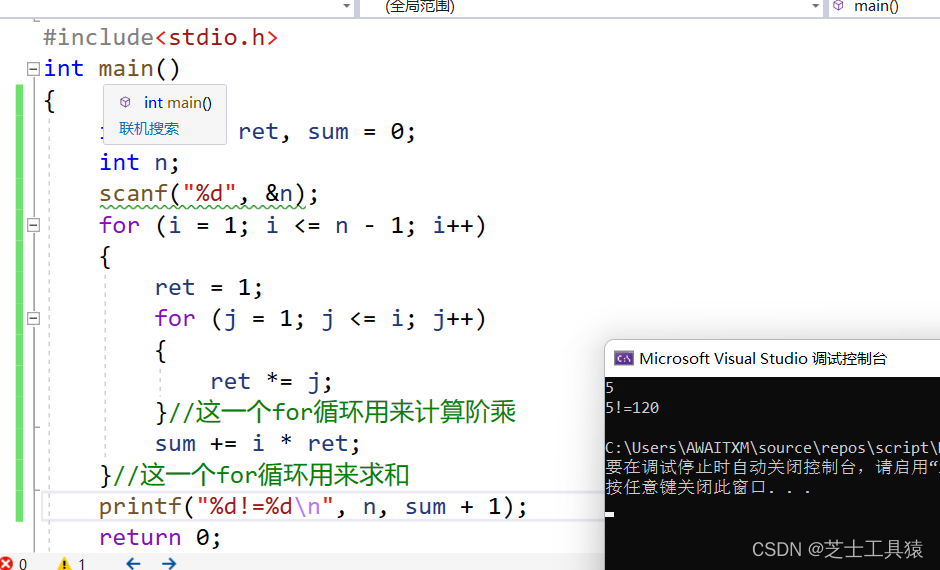940x570 pixels.
Task: Click the 联机搜索 link in the tooltip
Action: (149, 128)
